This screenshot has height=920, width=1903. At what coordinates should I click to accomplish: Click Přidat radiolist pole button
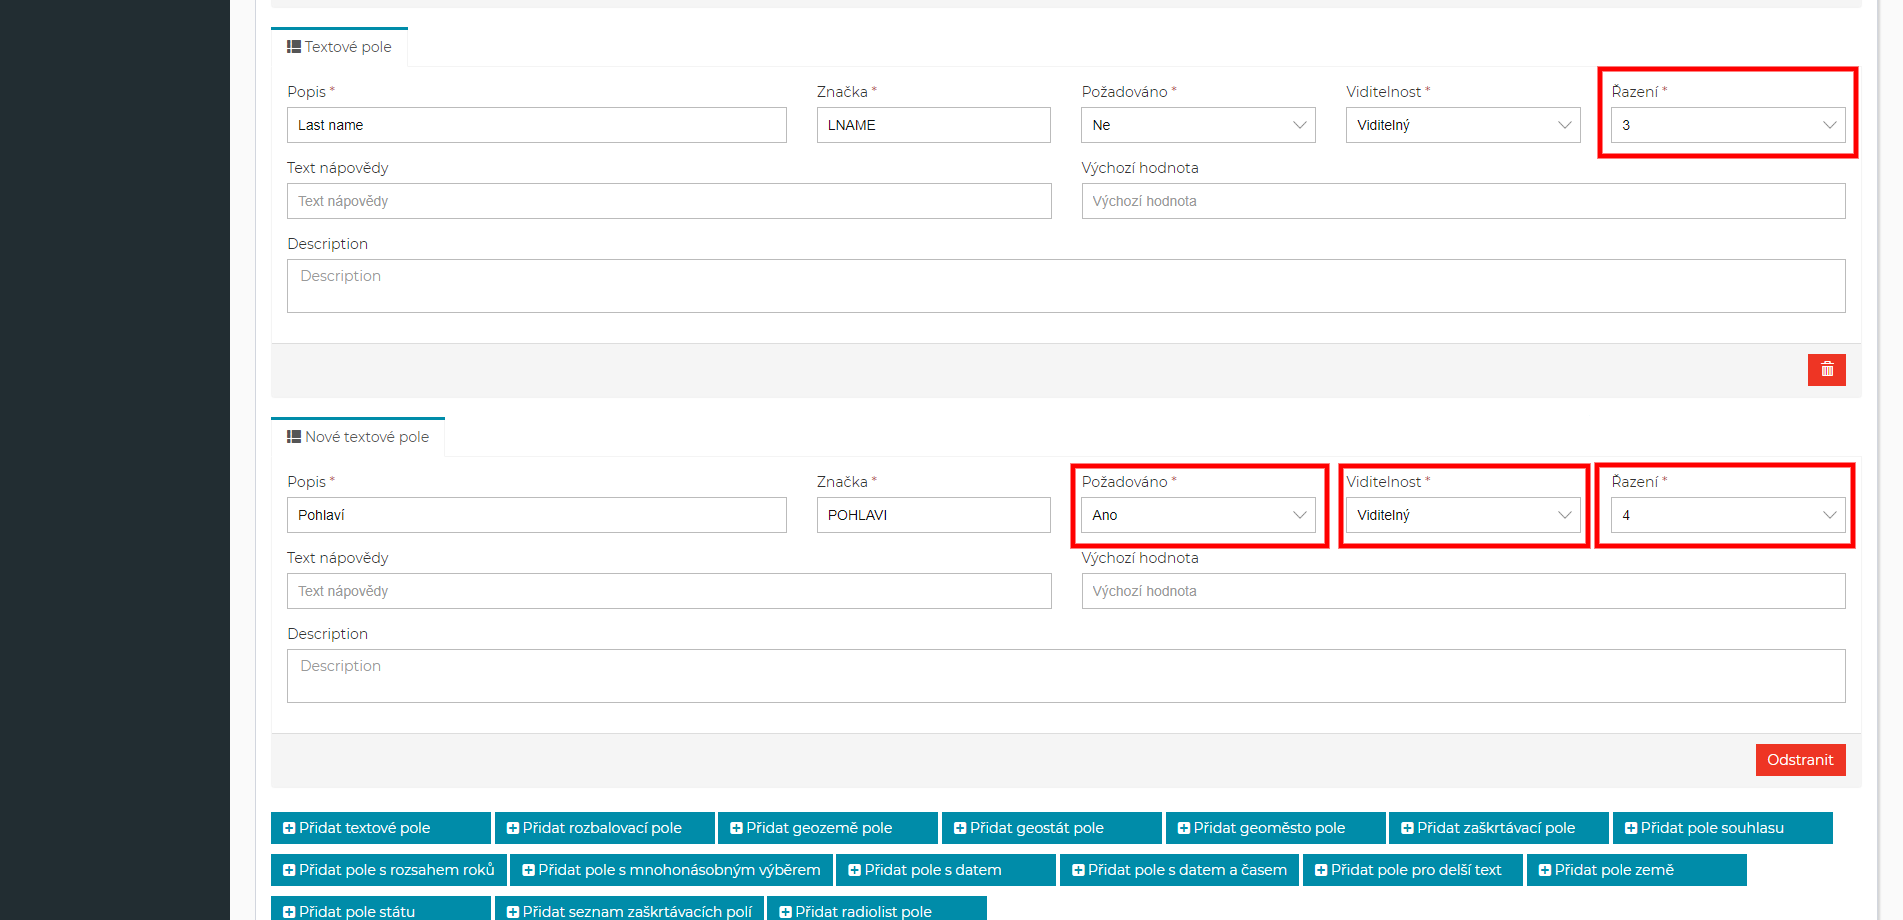pyautogui.click(x=877, y=909)
